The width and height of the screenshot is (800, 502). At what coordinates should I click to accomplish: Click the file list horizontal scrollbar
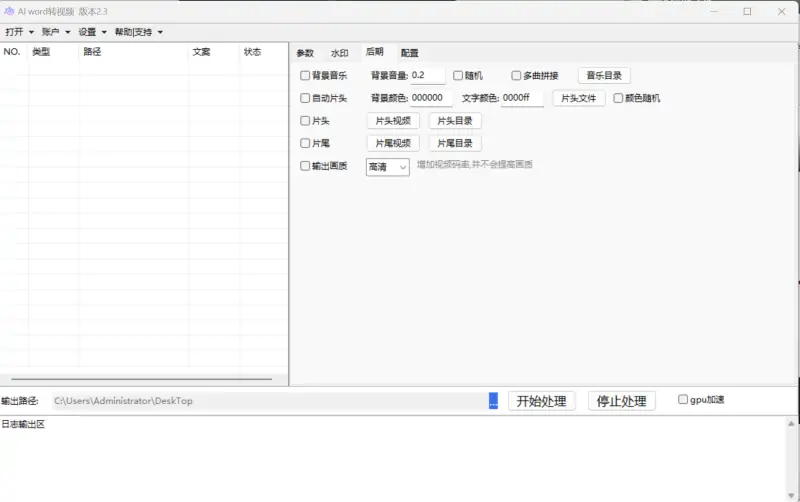[141, 379]
